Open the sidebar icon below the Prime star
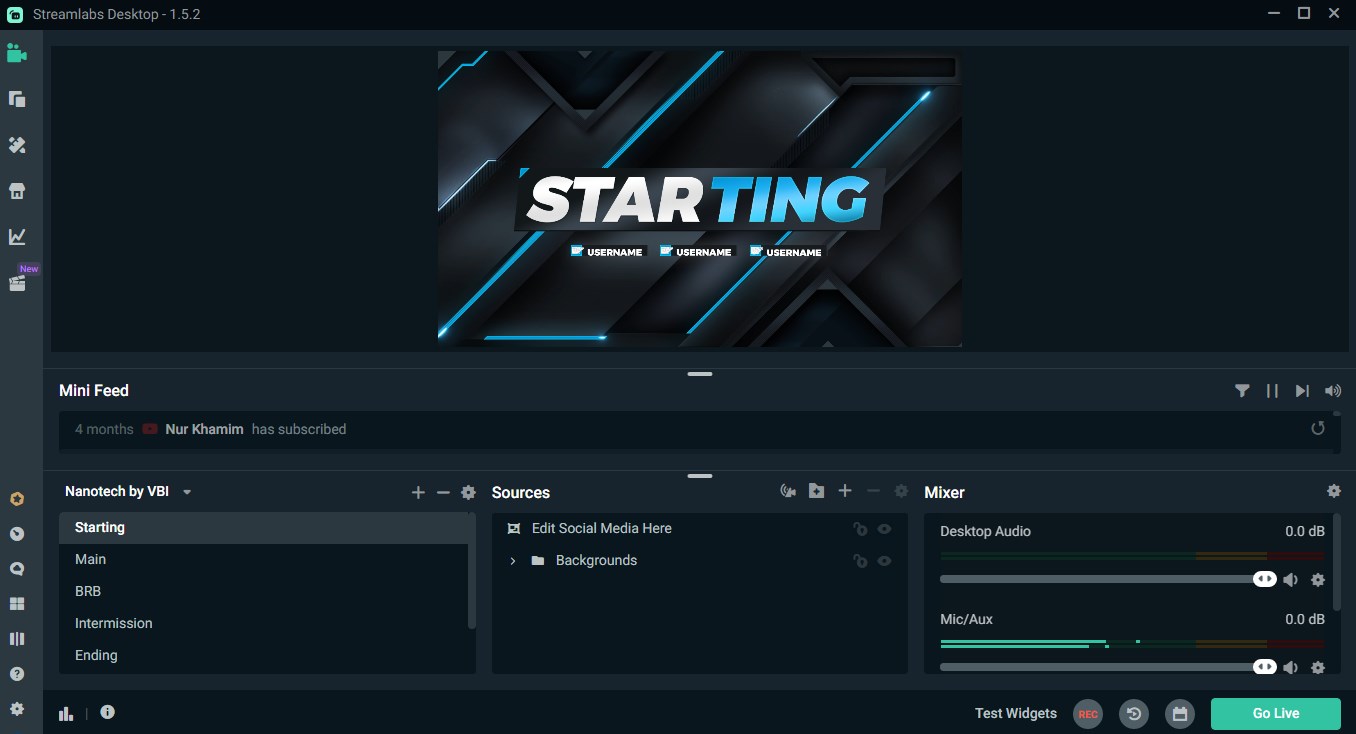 tap(16, 534)
